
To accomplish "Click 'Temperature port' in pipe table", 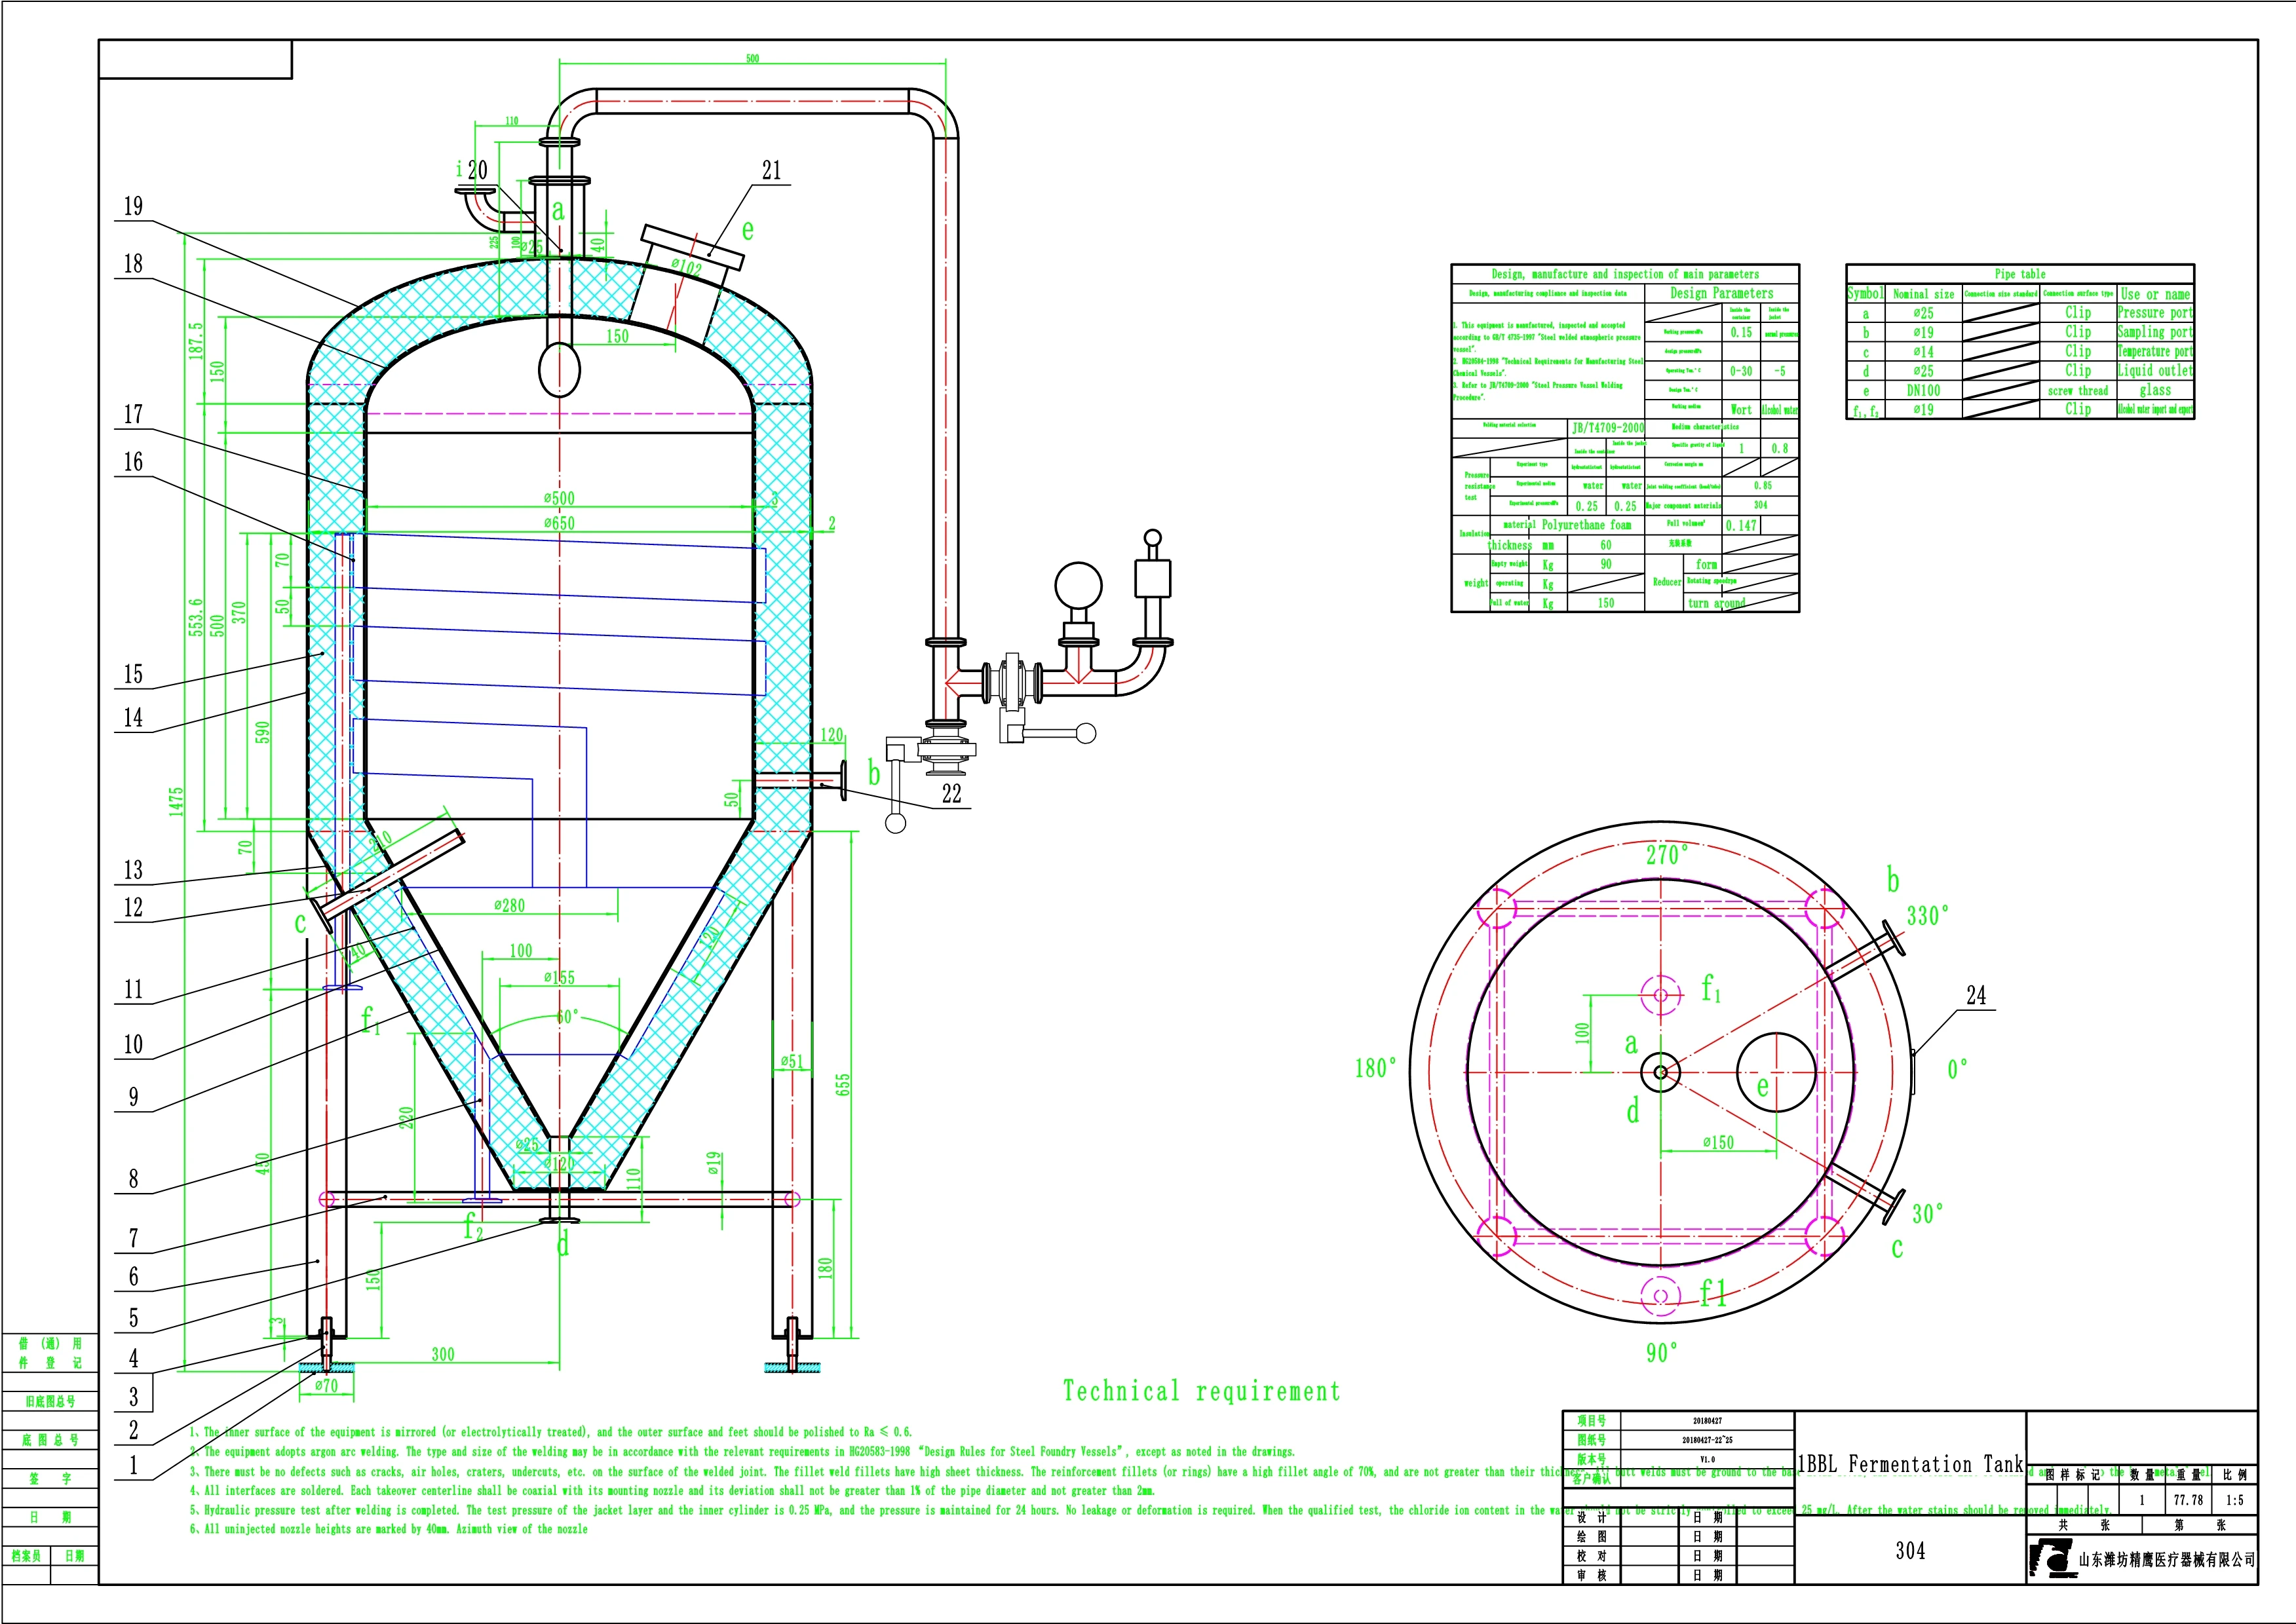I will coord(2155,351).
